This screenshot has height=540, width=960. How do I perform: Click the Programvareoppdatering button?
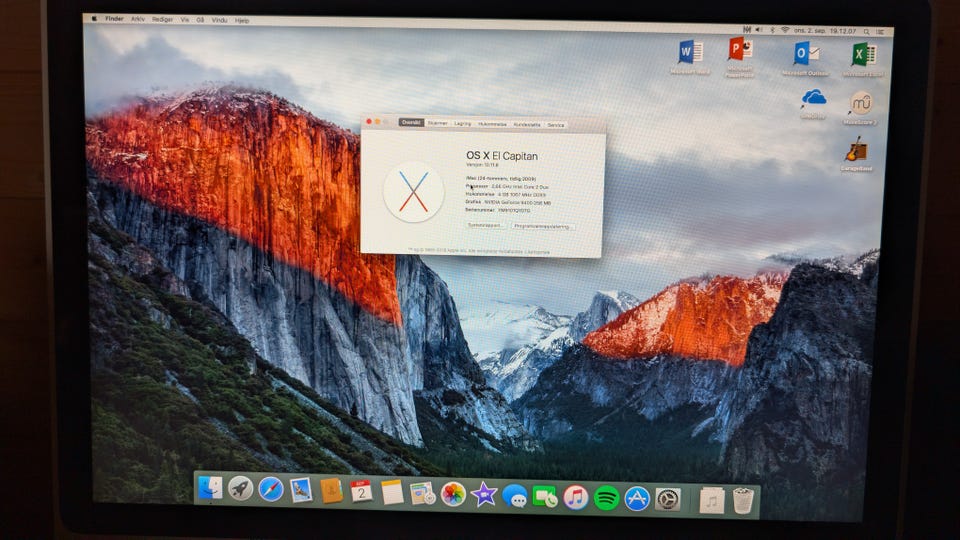542,227
